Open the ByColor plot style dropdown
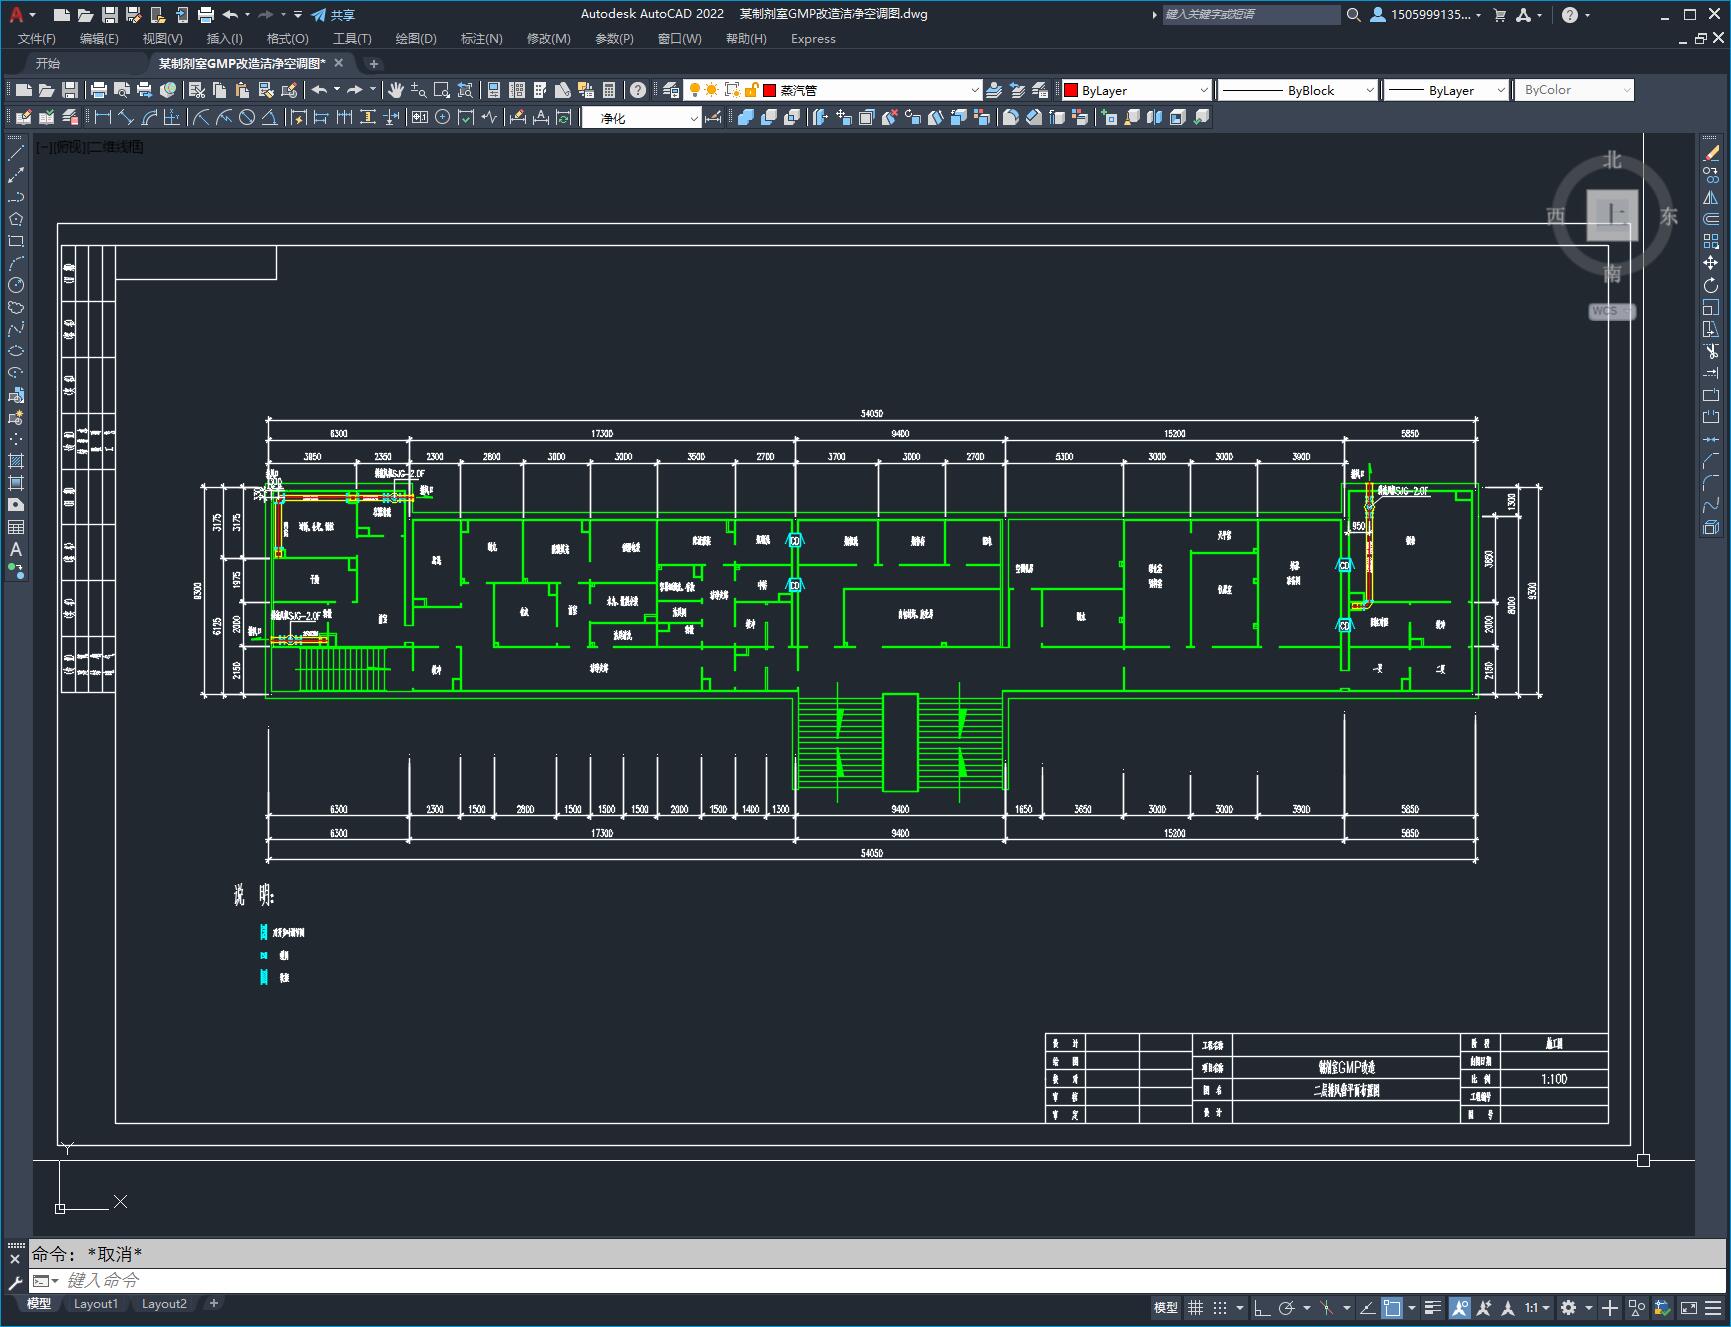This screenshot has height=1327, width=1731. pyautogui.click(x=1574, y=90)
